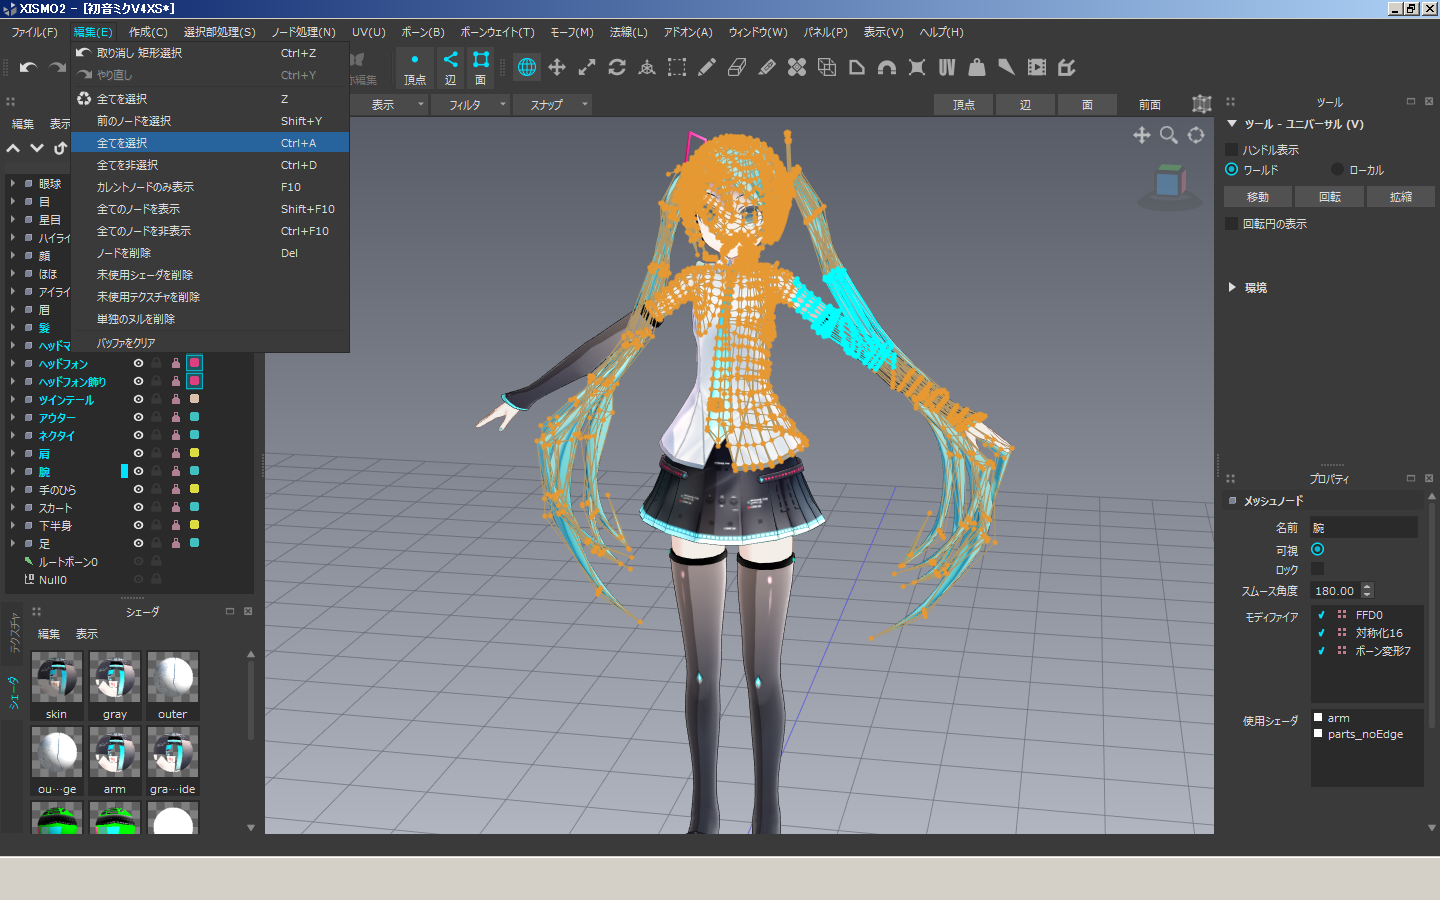Click the 拡縮 button in tool panel
The image size is (1440, 900).
(x=1400, y=197)
